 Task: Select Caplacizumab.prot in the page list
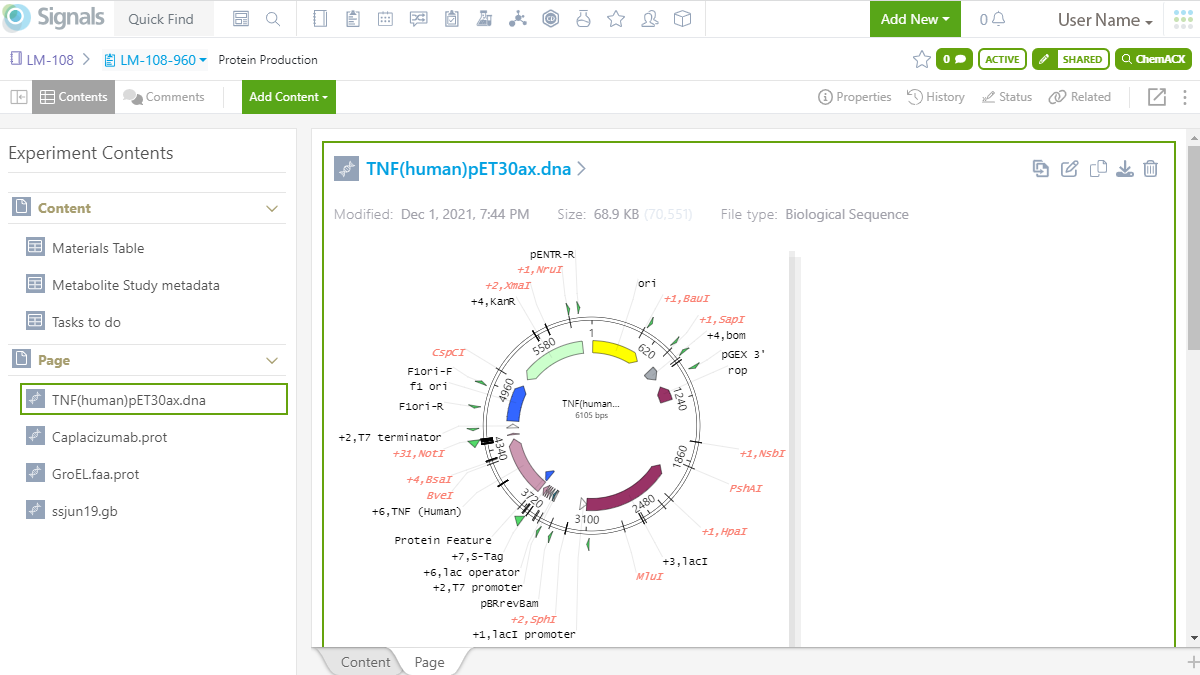click(110, 437)
